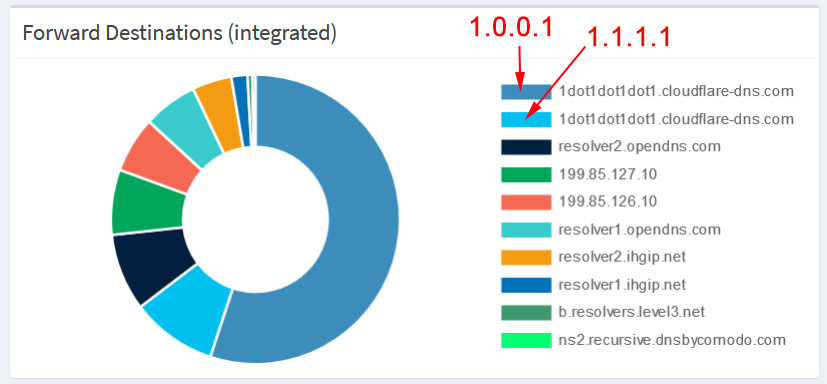Click the light-blue legend swatch for second cloudflare-dns entry
Viewport: 827px width, 384px height.
(x=526, y=120)
